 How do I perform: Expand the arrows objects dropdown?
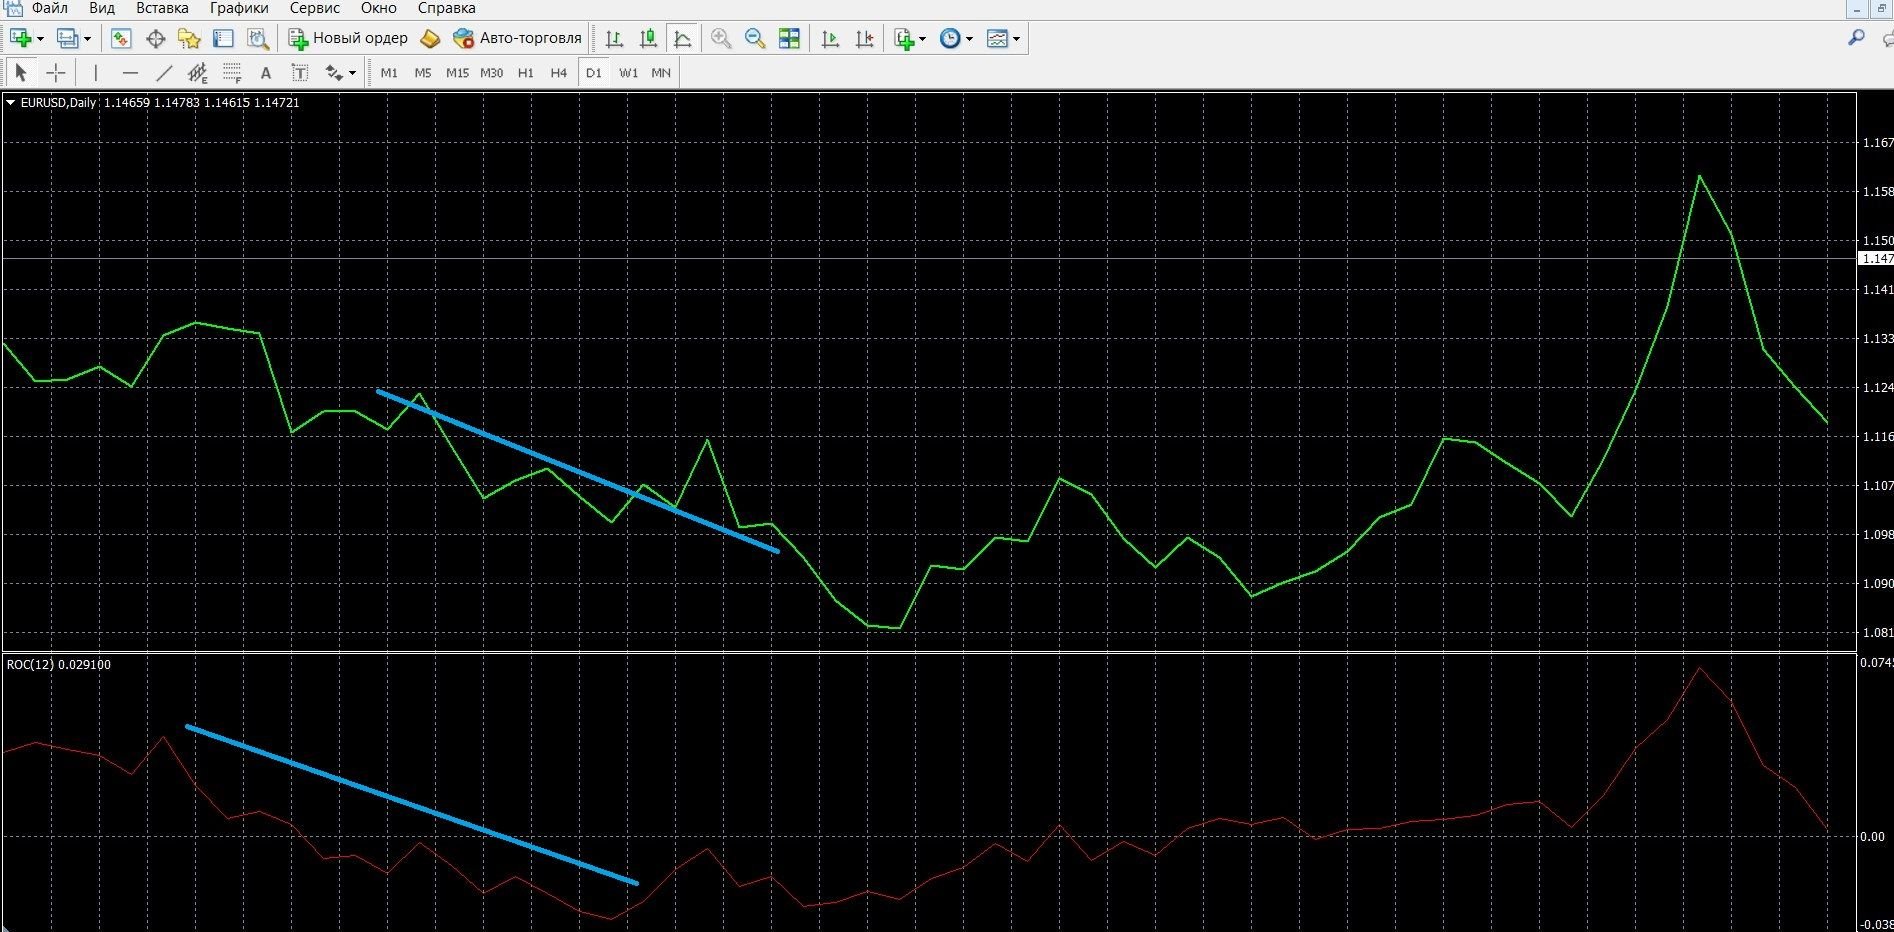point(352,72)
